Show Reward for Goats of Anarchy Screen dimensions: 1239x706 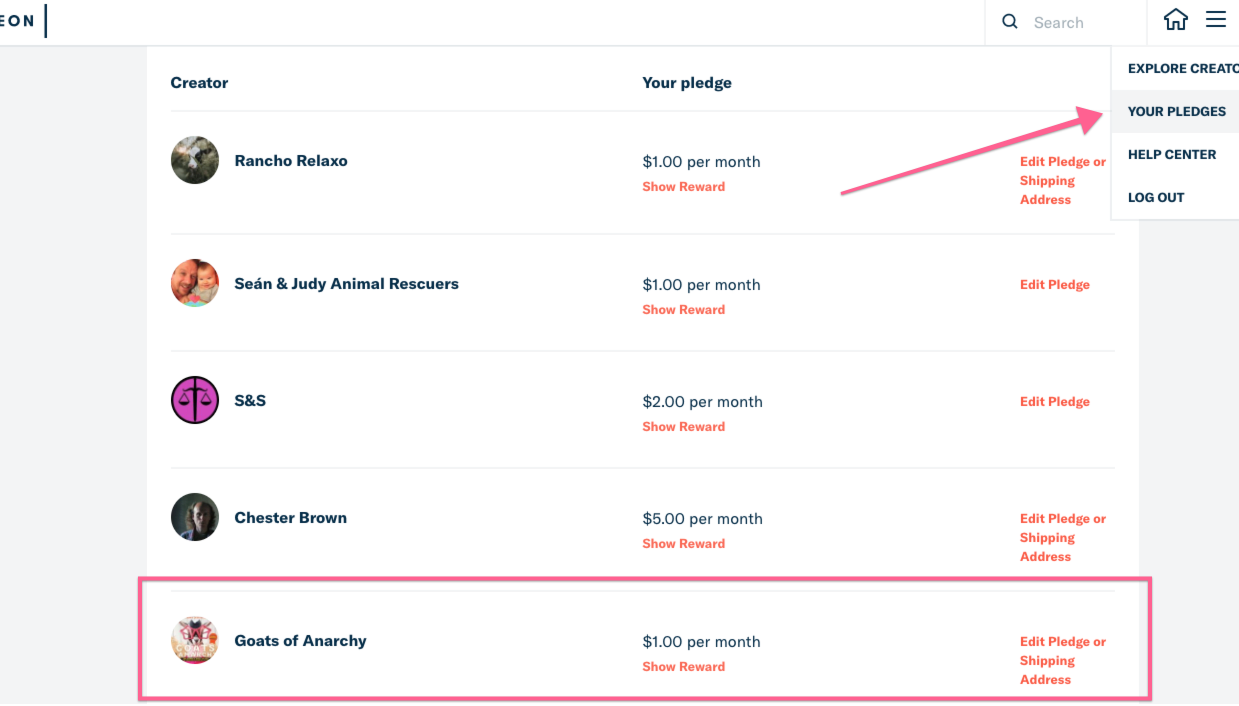pos(683,667)
